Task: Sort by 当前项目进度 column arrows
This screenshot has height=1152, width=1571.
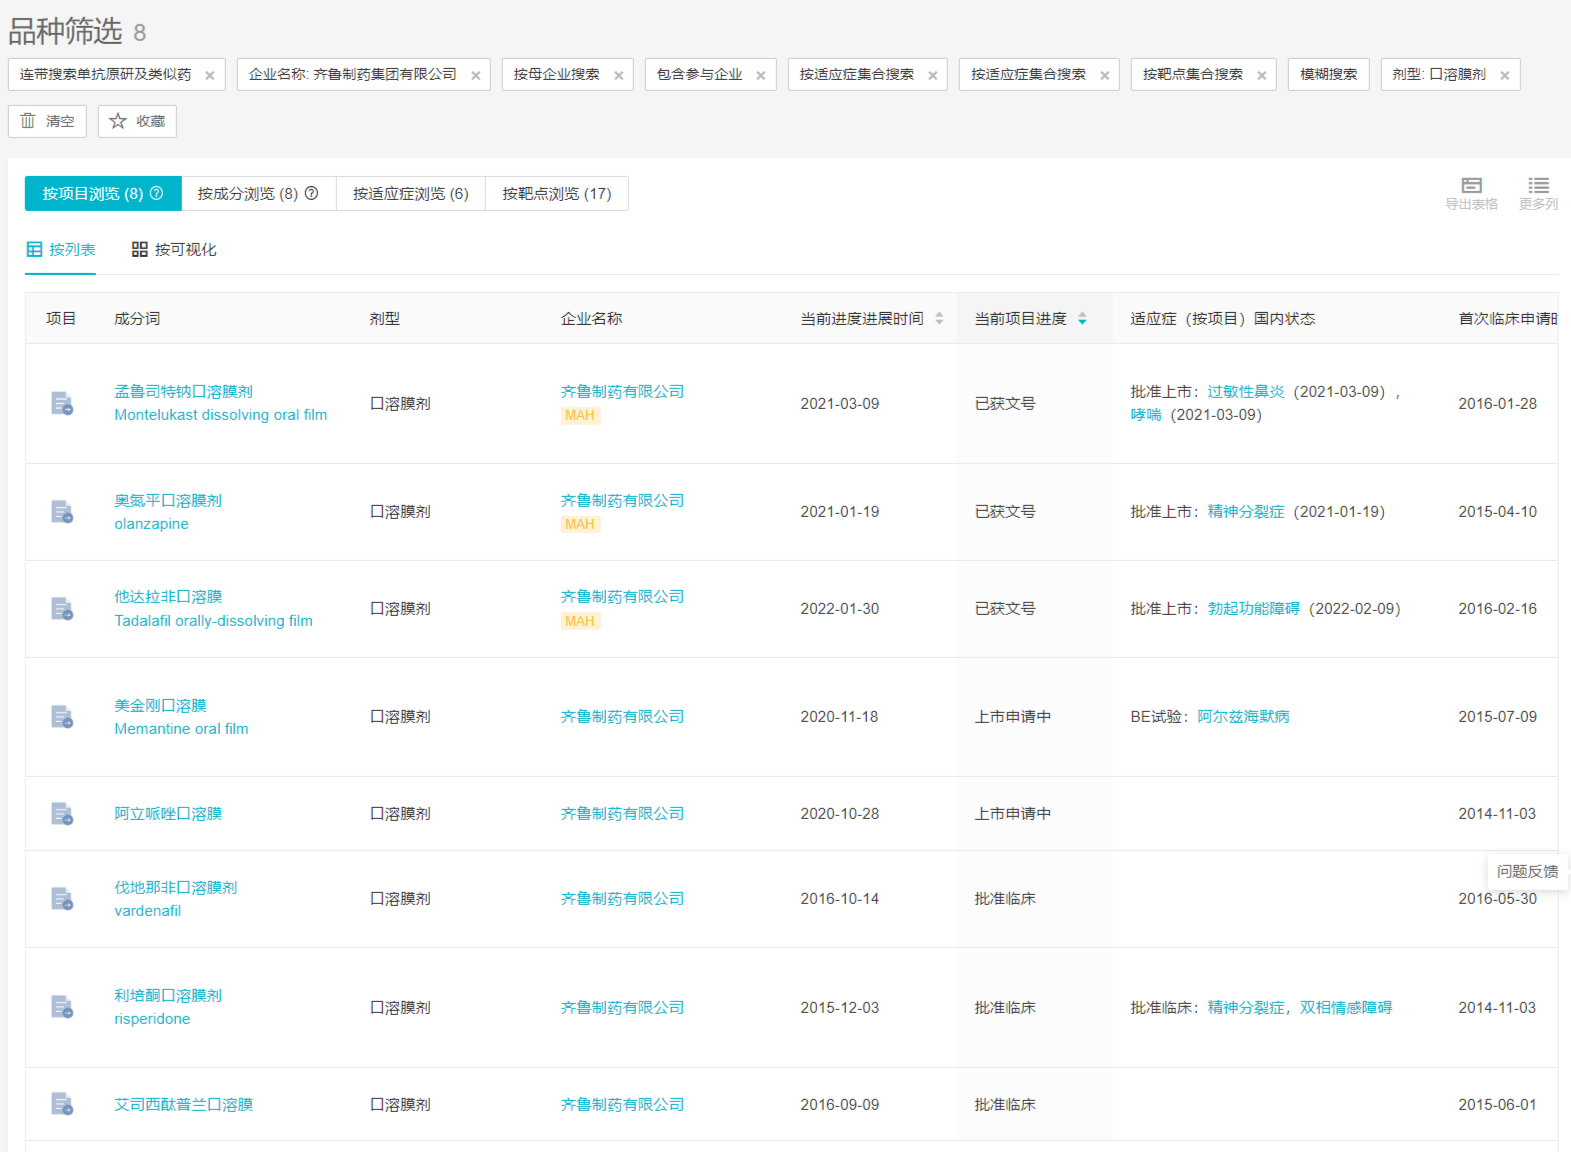Action: click(x=1082, y=319)
